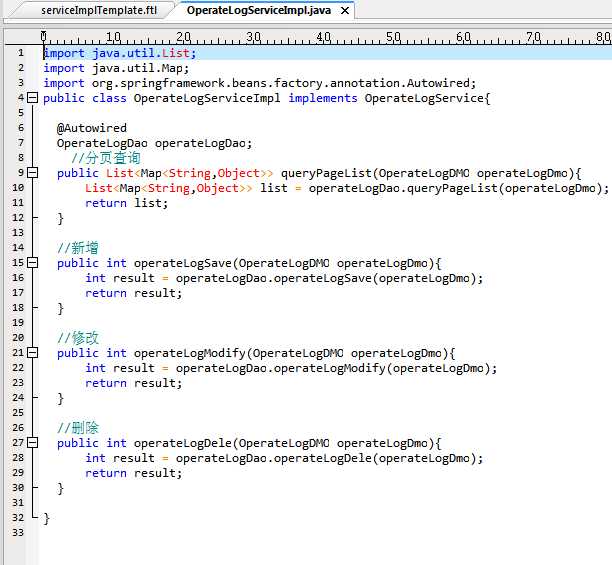This screenshot has height=565, width=612.
Task: Click the '//分页查询' comment
Action: [105, 158]
